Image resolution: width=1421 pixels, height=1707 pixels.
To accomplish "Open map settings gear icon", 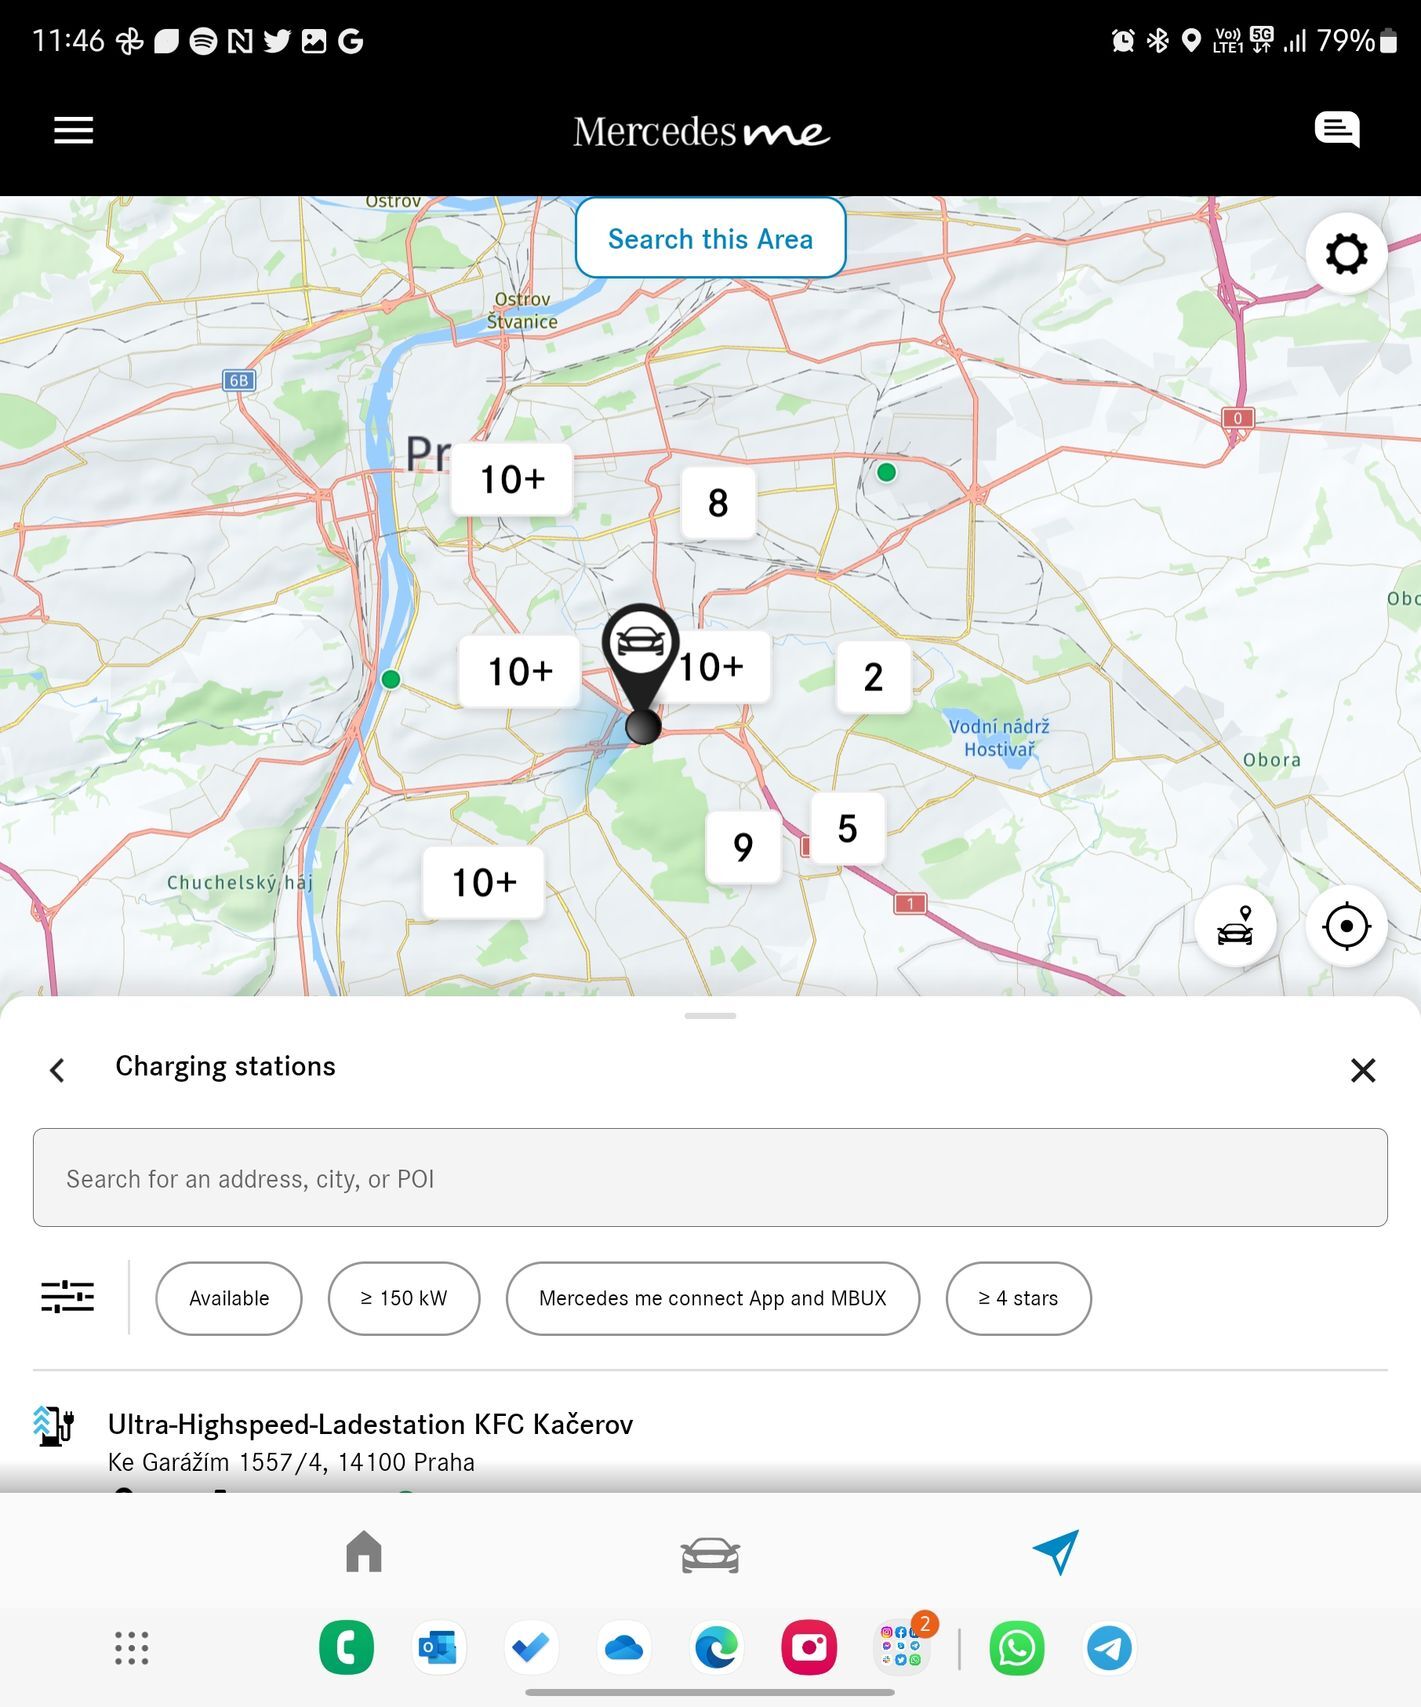I will (x=1345, y=254).
